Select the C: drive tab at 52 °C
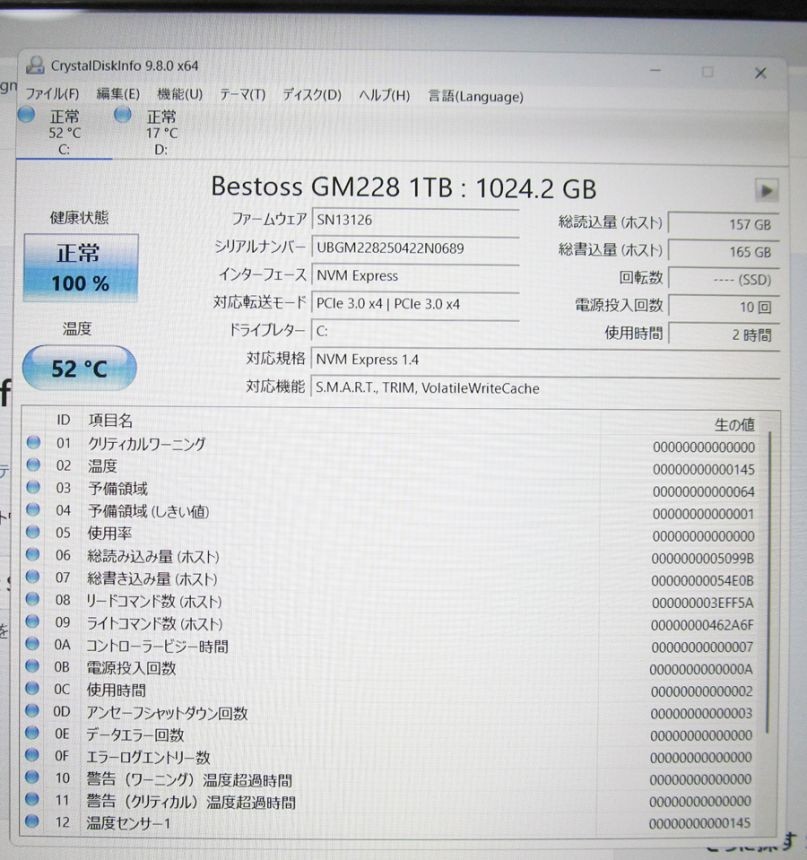 (64, 132)
